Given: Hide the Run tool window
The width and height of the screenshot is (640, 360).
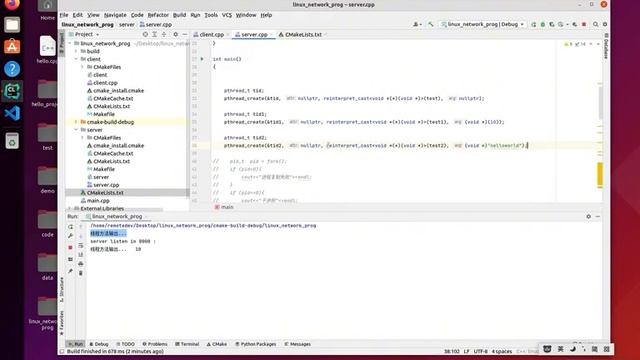Looking at the screenshot, I should pos(598,216).
